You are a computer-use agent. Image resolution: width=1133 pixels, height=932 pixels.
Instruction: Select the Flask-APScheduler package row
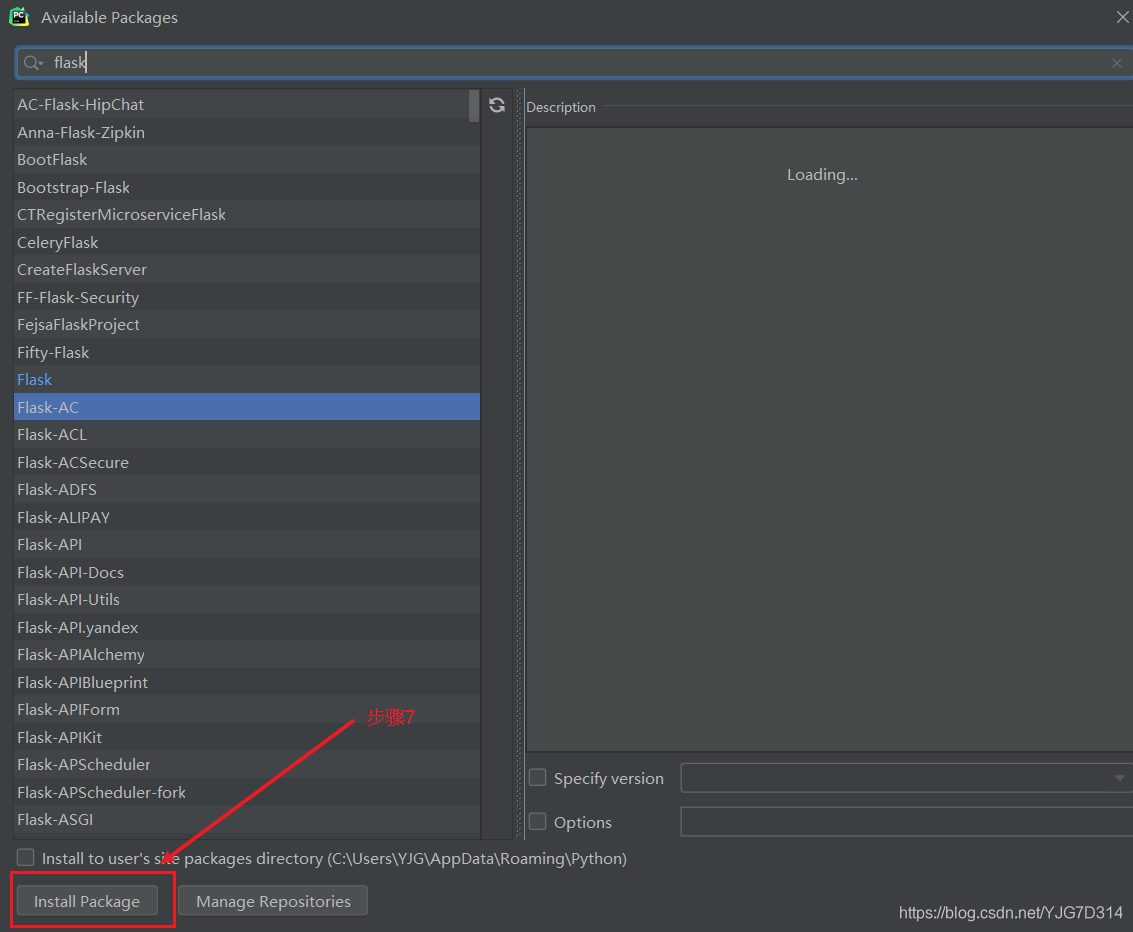pos(247,764)
